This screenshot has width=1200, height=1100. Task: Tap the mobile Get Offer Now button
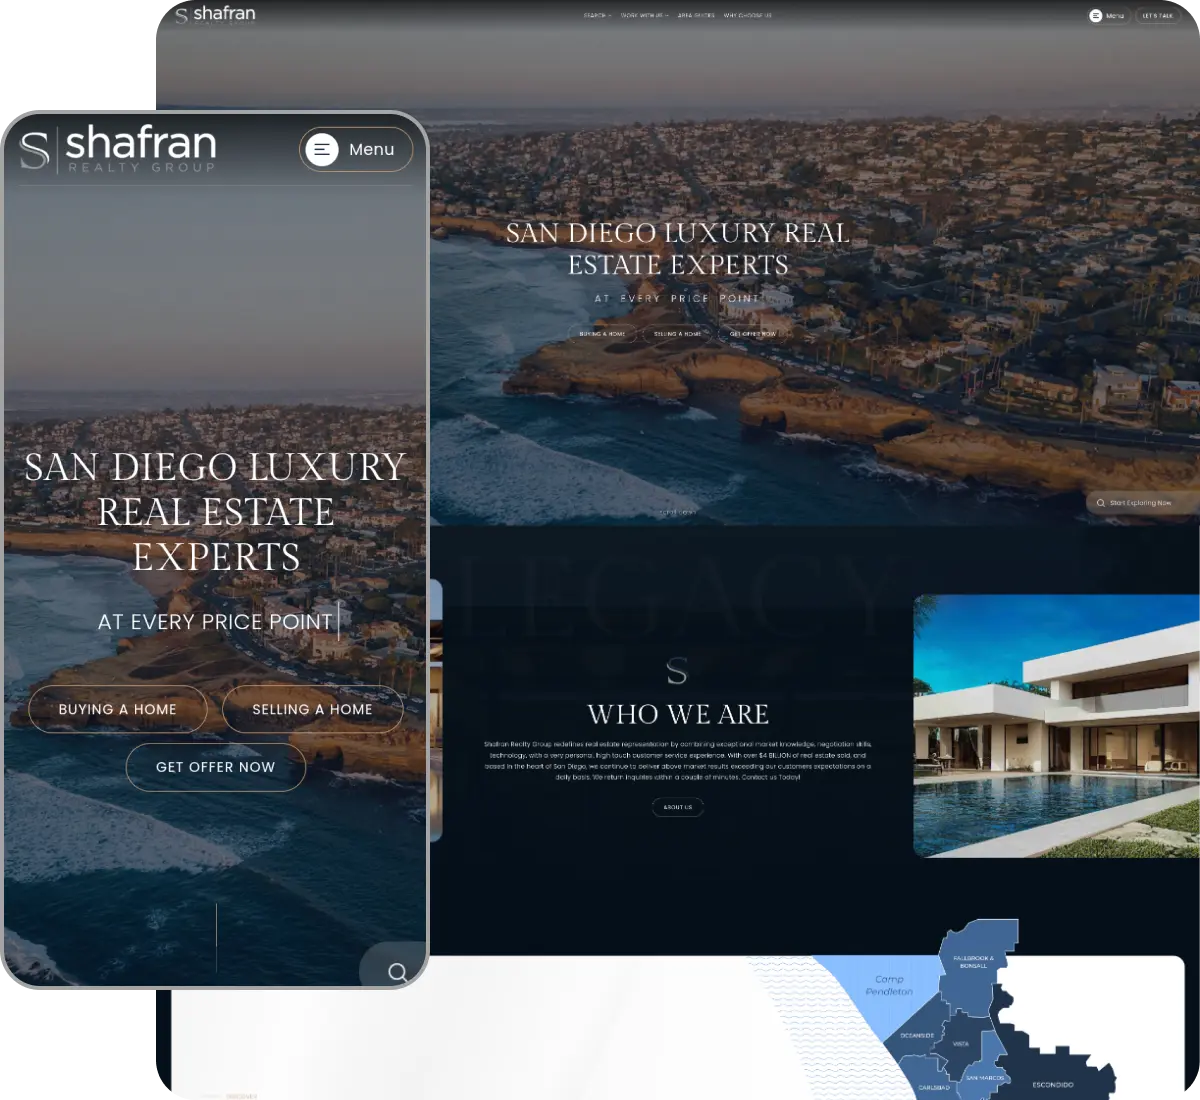(215, 767)
